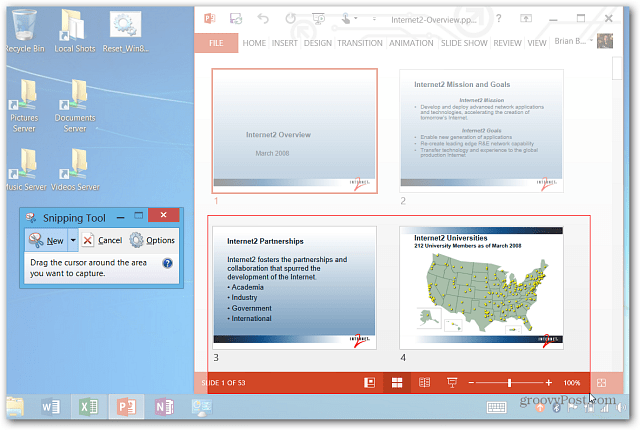
Task: Click Snipping Tool scissors title icon
Action: pyautogui.click(x=31, y=217)
